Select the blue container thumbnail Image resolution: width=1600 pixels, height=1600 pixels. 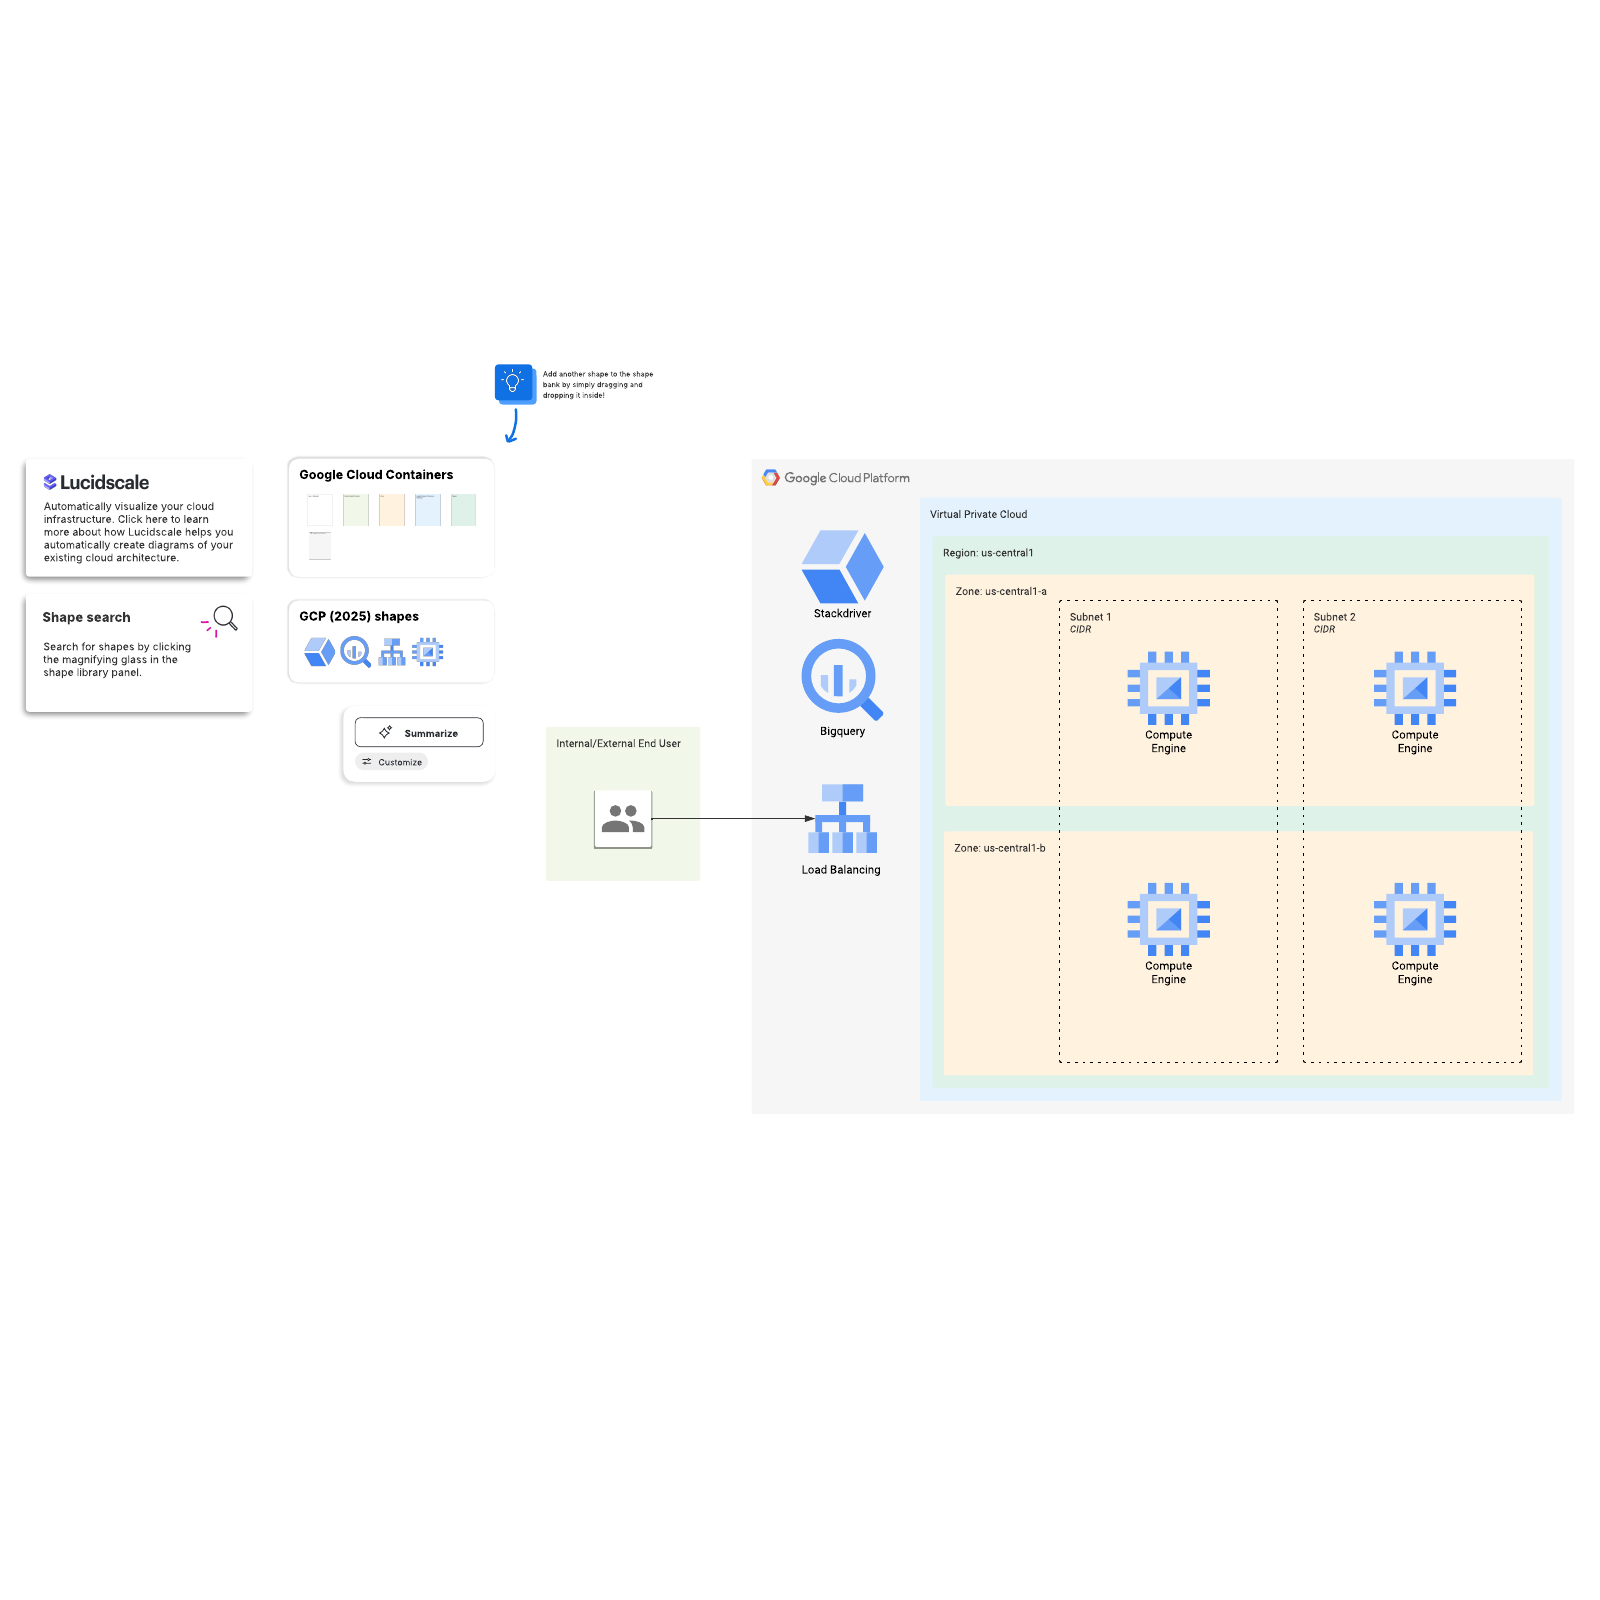pyautogui.click(x=428, y=510)
